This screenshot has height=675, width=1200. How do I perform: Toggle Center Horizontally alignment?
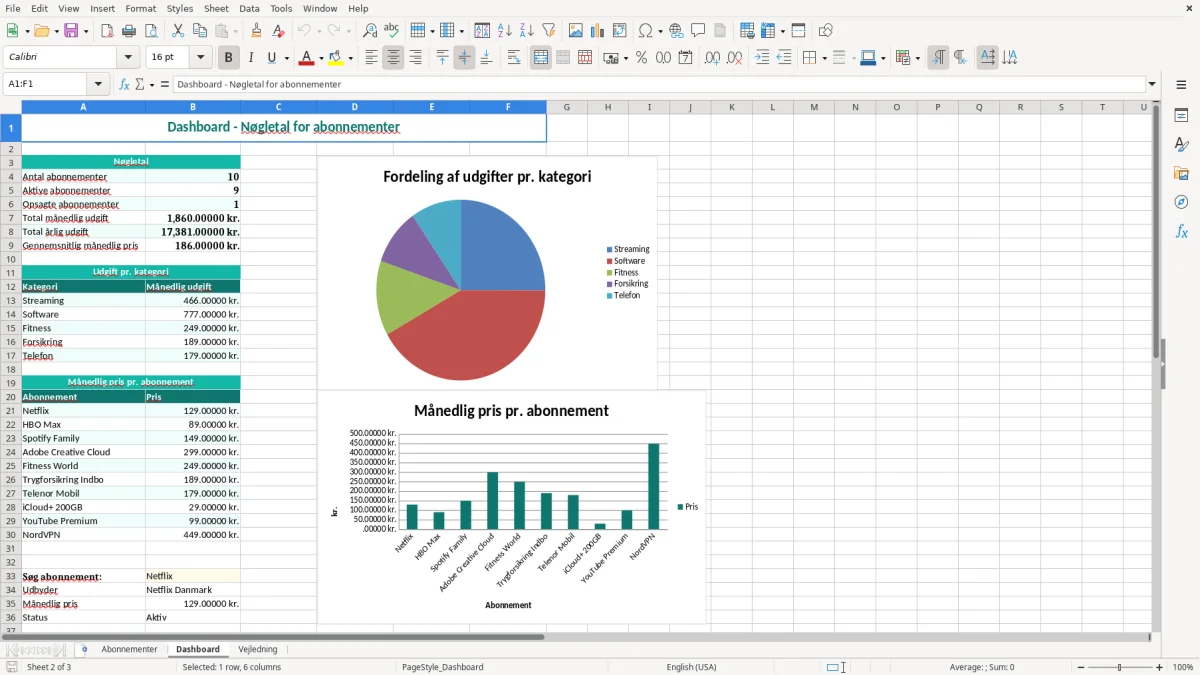[393, 58]
